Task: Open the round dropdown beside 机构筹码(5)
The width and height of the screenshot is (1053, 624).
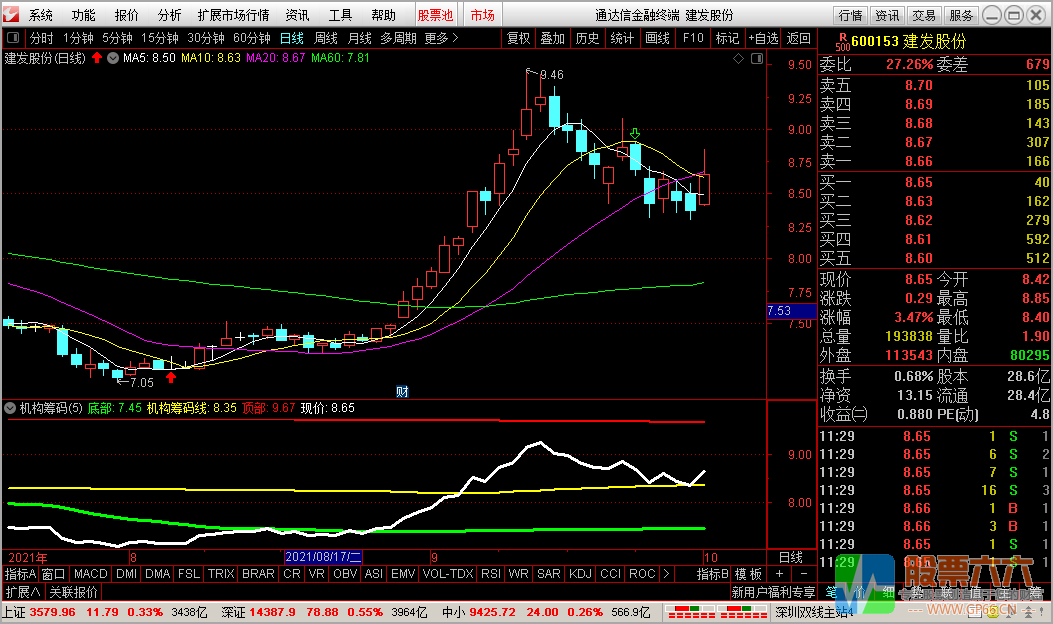Action: click(10, 408)
